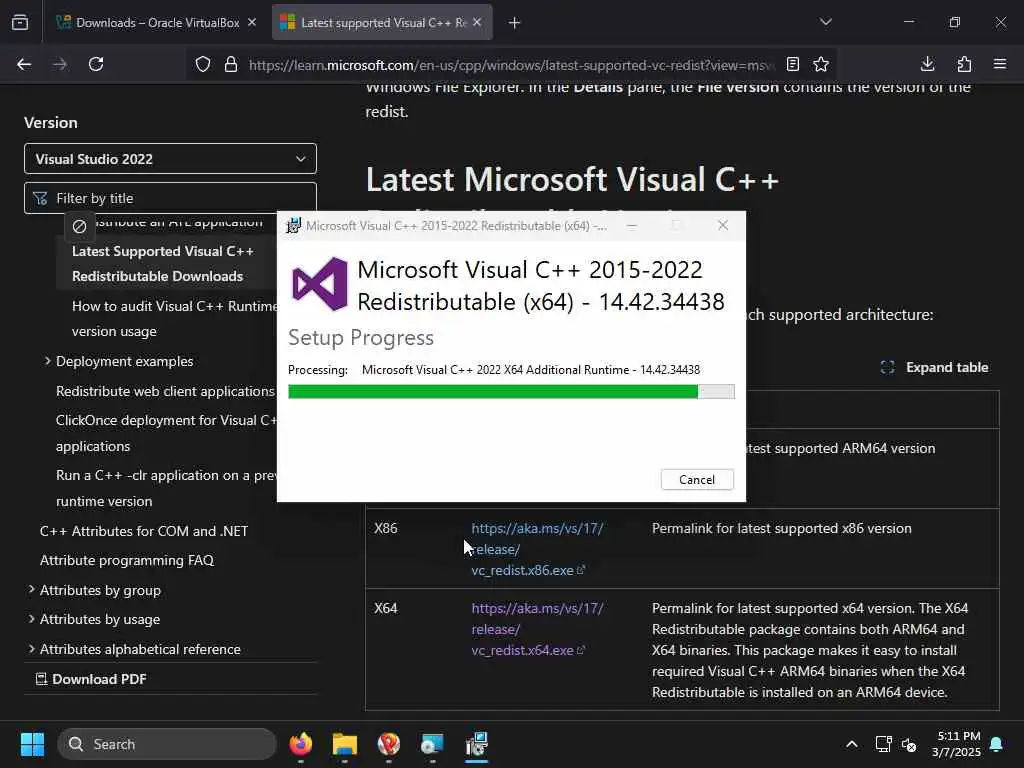Open ClickOnce deployment for Visual C++ applications
Screen dimensions: 1024x768
pos(166,433)
